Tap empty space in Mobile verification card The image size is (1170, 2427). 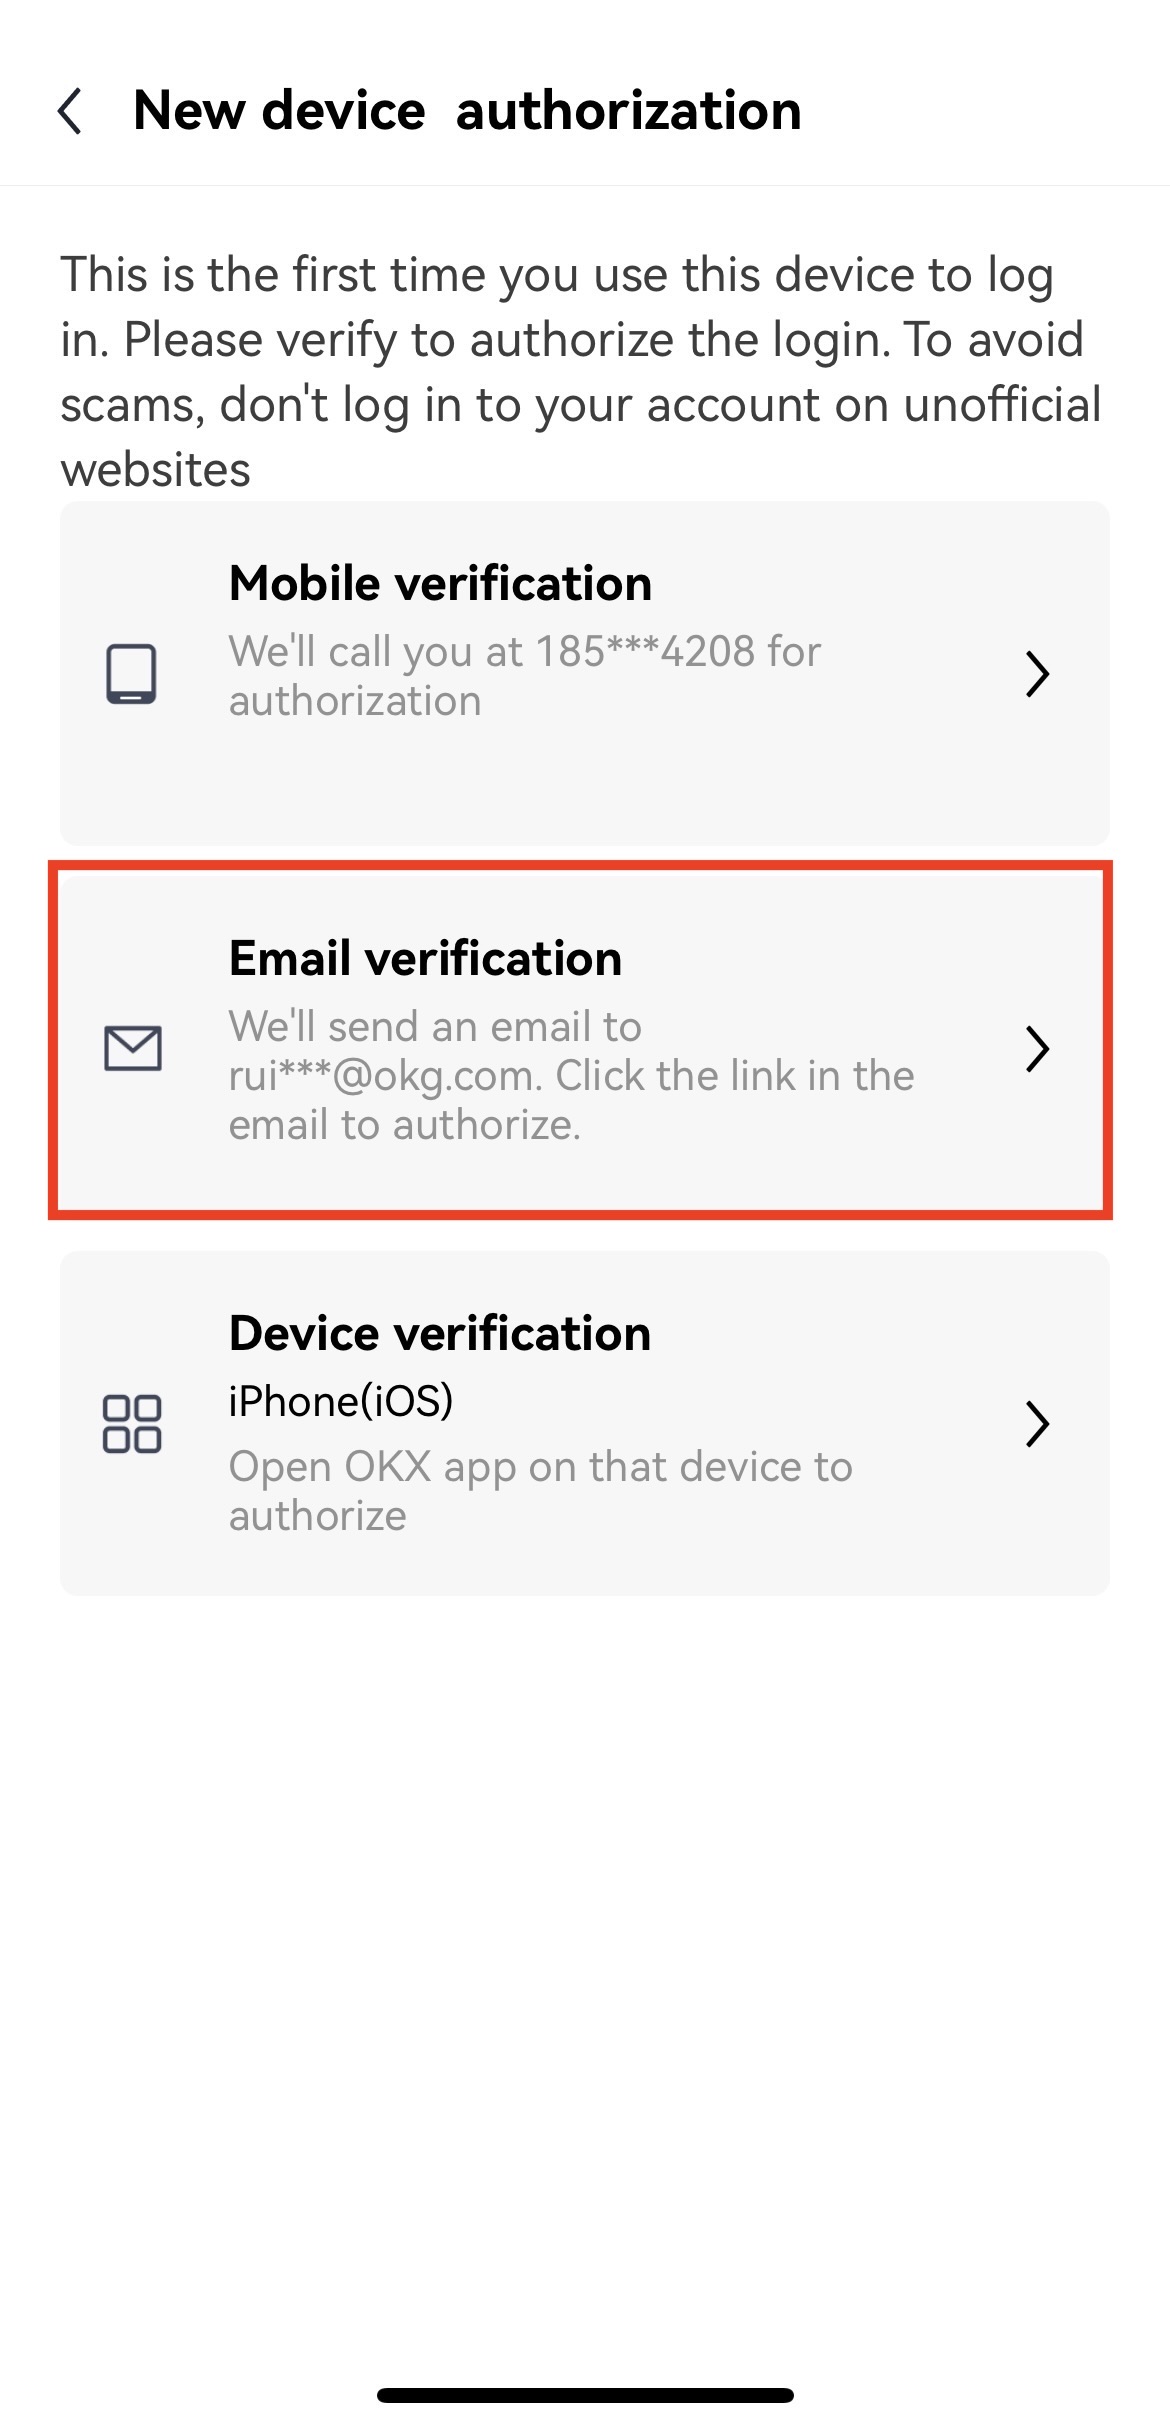click(x=585, y=785)
